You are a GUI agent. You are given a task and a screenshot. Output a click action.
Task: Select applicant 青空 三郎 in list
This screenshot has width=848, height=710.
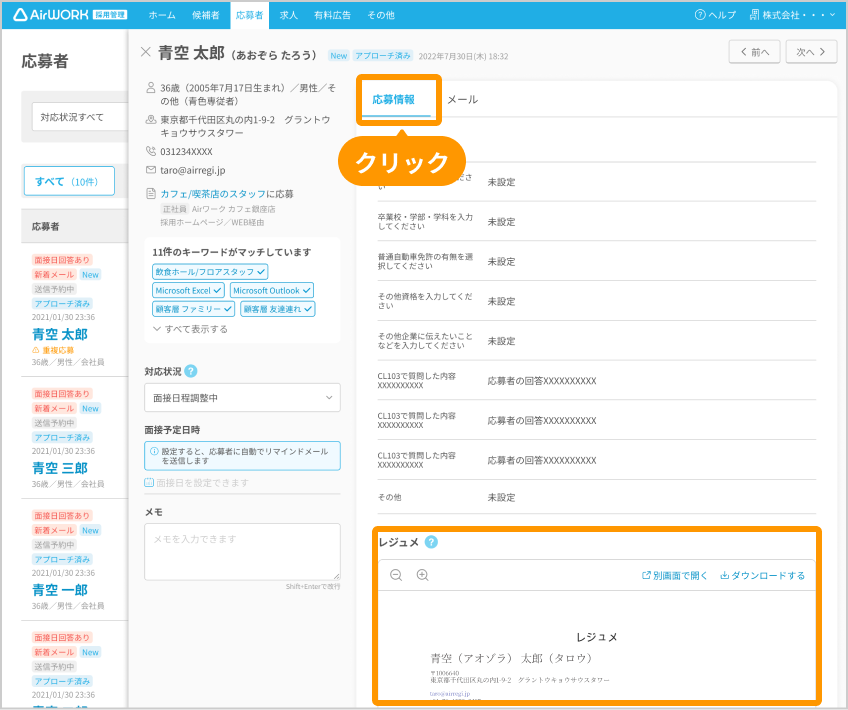click(60, 468)
